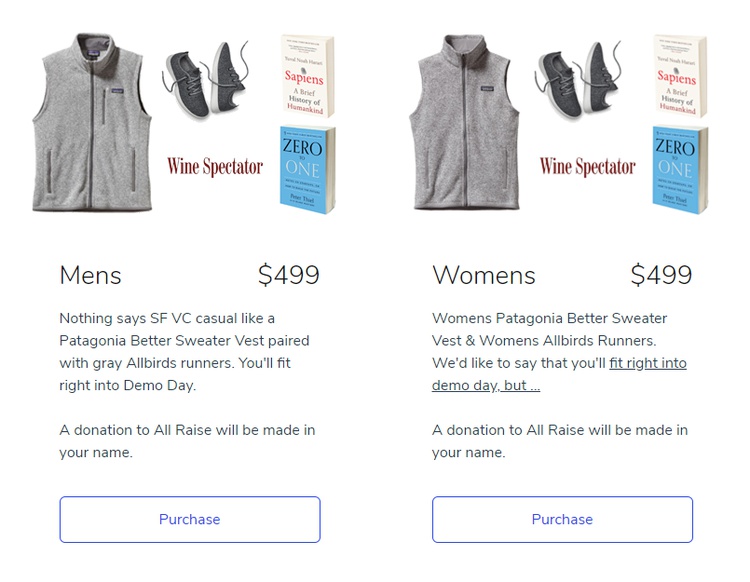Click the Wine Spectator logo in Mens bundle
The image size is (750, 582).
(x=215, y=166)
